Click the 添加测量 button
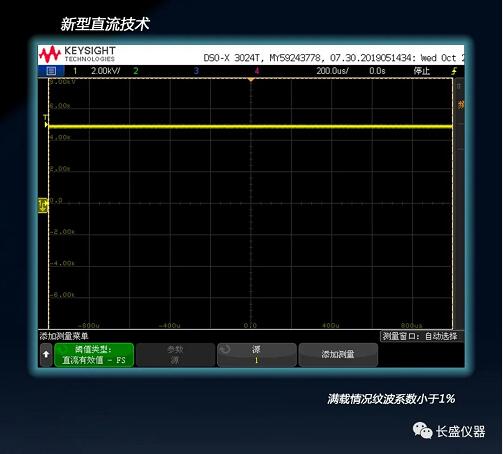Screen dimensions: 503x454 coord(338,355)
